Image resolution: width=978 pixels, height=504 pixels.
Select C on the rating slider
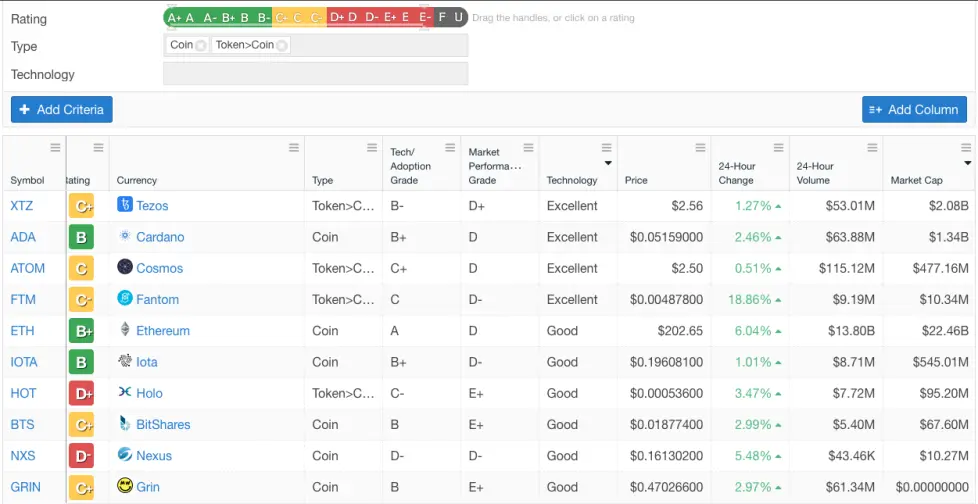tap(298, 17)
